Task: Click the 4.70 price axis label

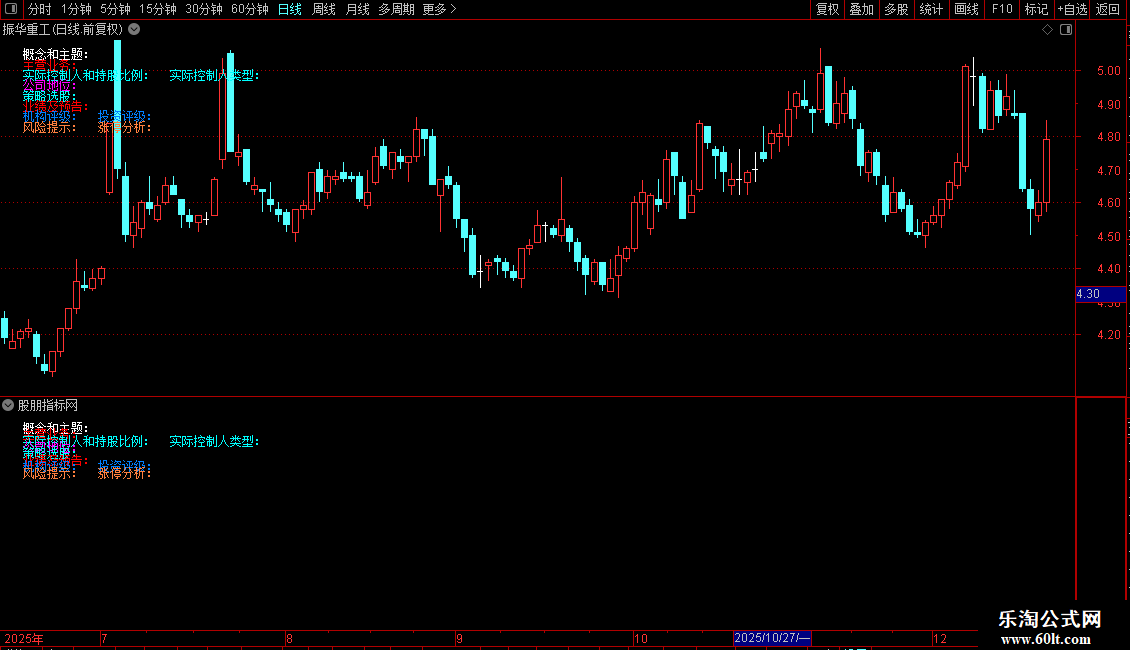Action: (1108, 171)
